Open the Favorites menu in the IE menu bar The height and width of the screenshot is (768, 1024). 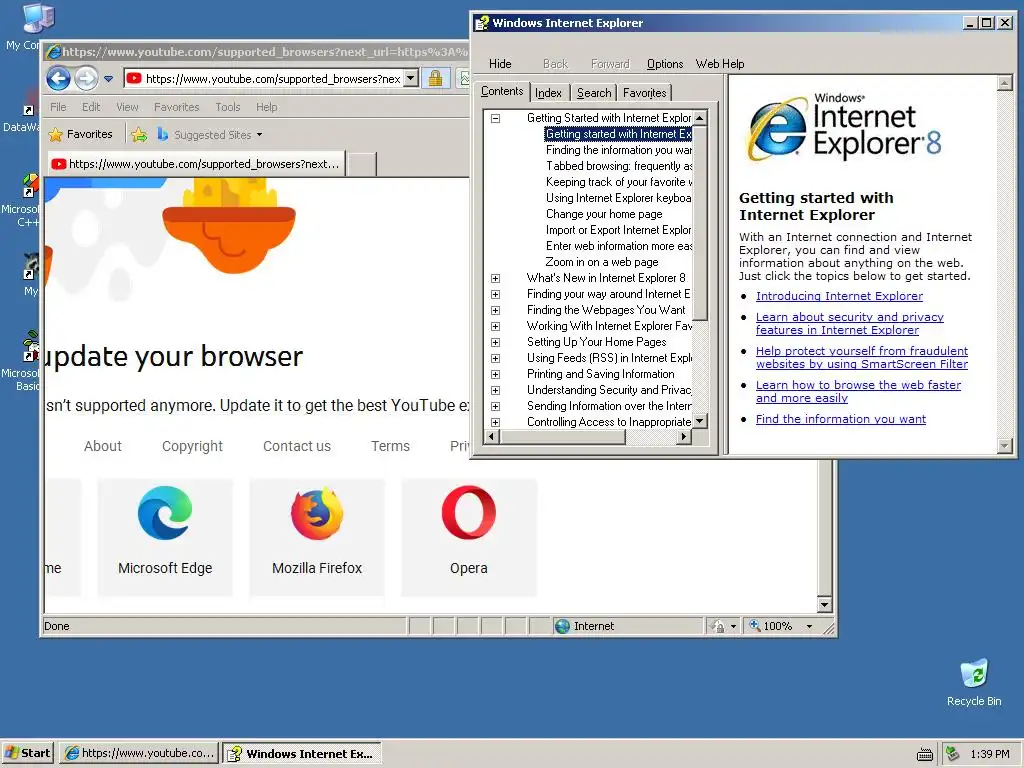(x=176, y=107)
